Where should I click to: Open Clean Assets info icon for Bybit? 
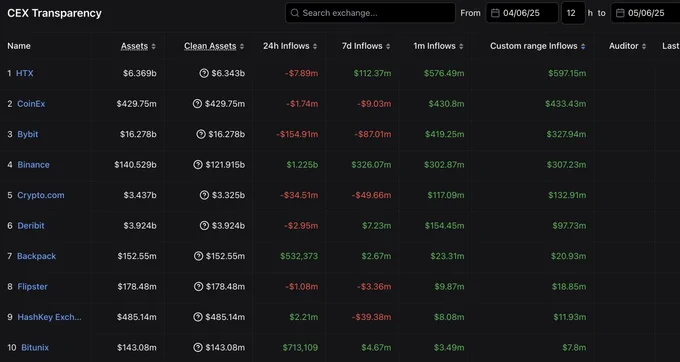201,134
